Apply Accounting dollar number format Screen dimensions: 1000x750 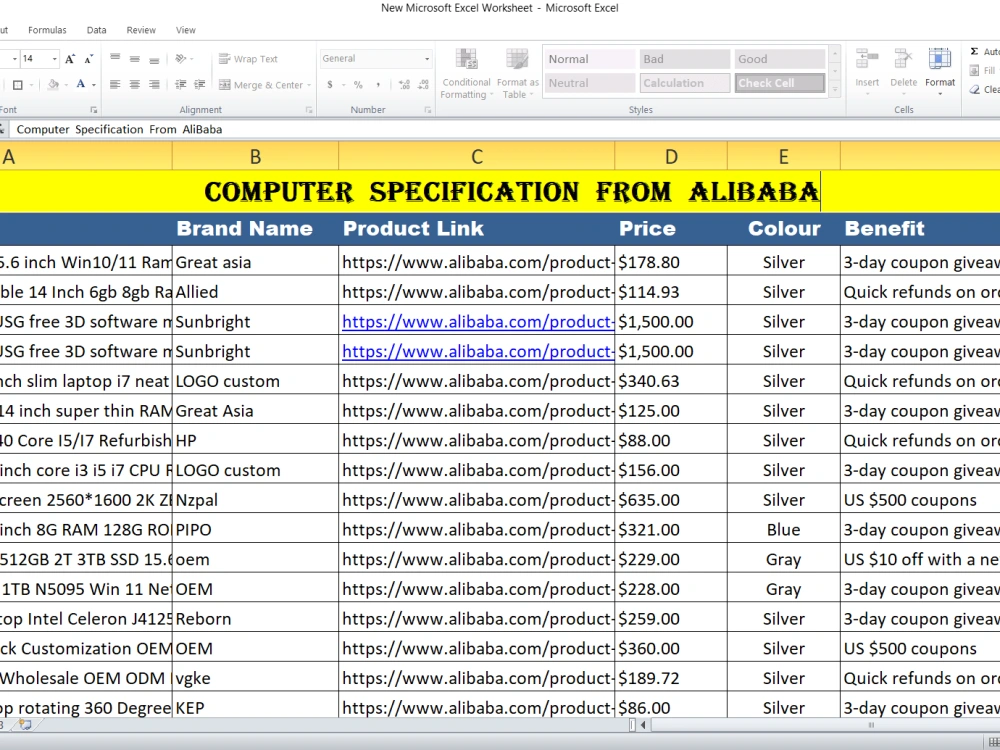tap(330, 84)
